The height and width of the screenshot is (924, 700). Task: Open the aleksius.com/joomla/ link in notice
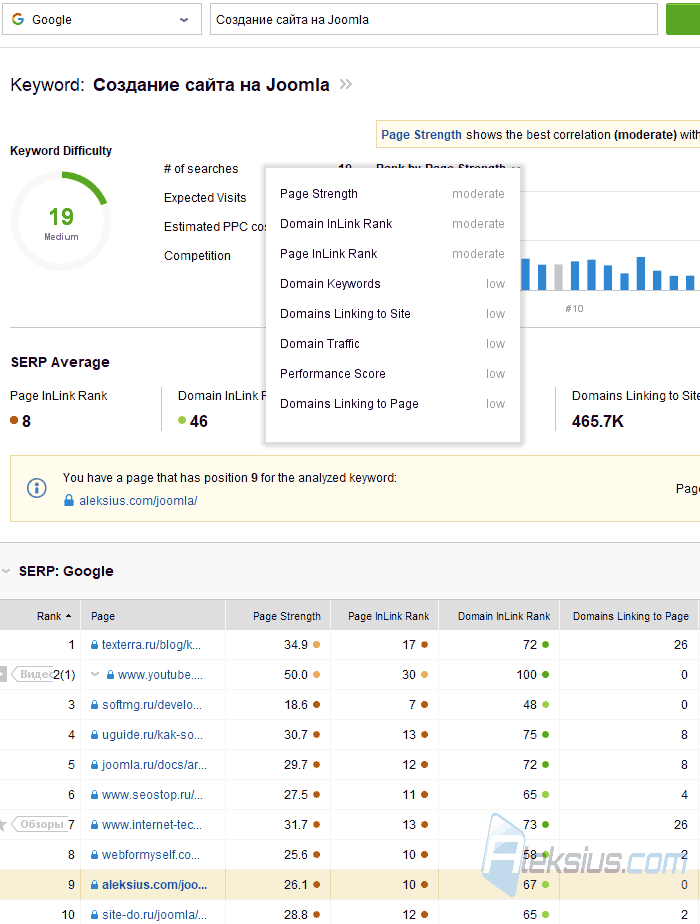138,501
